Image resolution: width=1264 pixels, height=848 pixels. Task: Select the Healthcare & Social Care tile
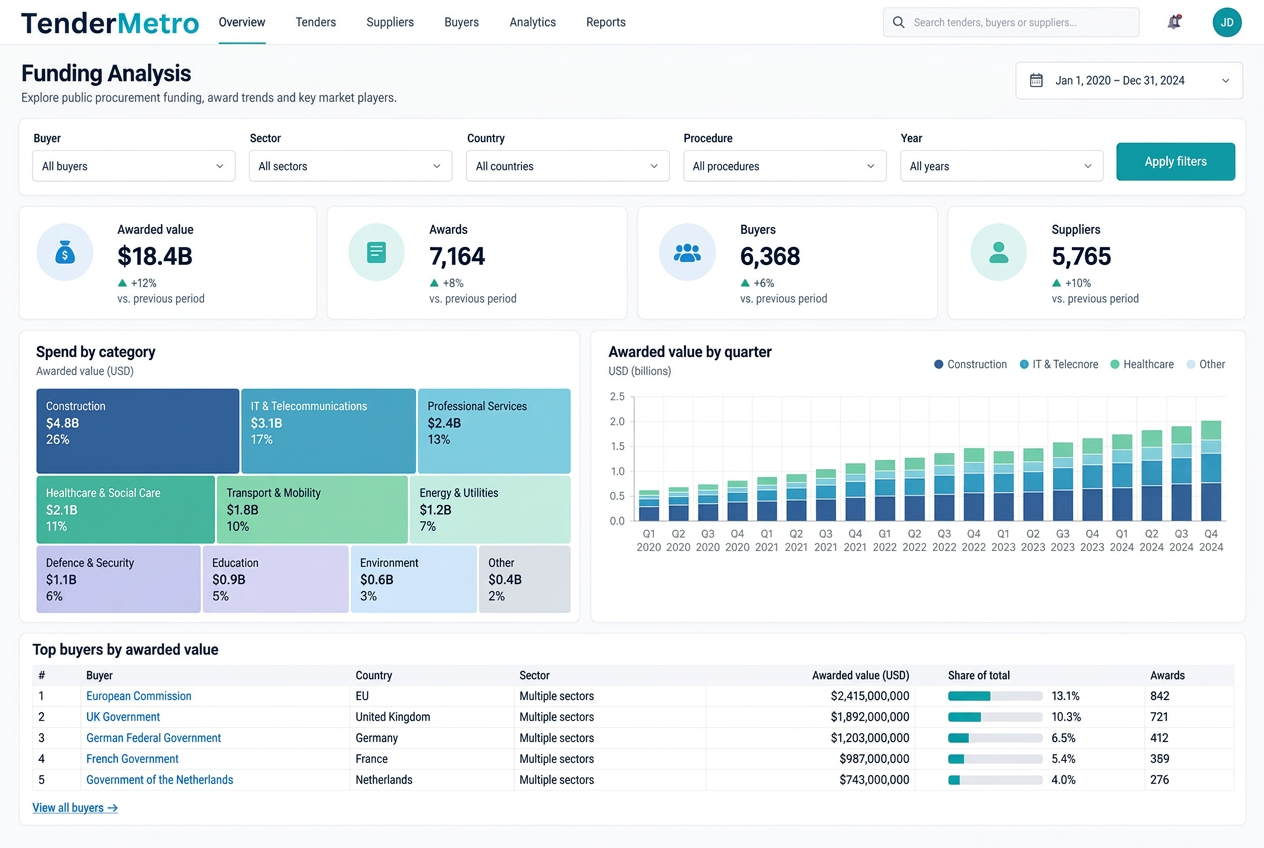pos(126,509)
